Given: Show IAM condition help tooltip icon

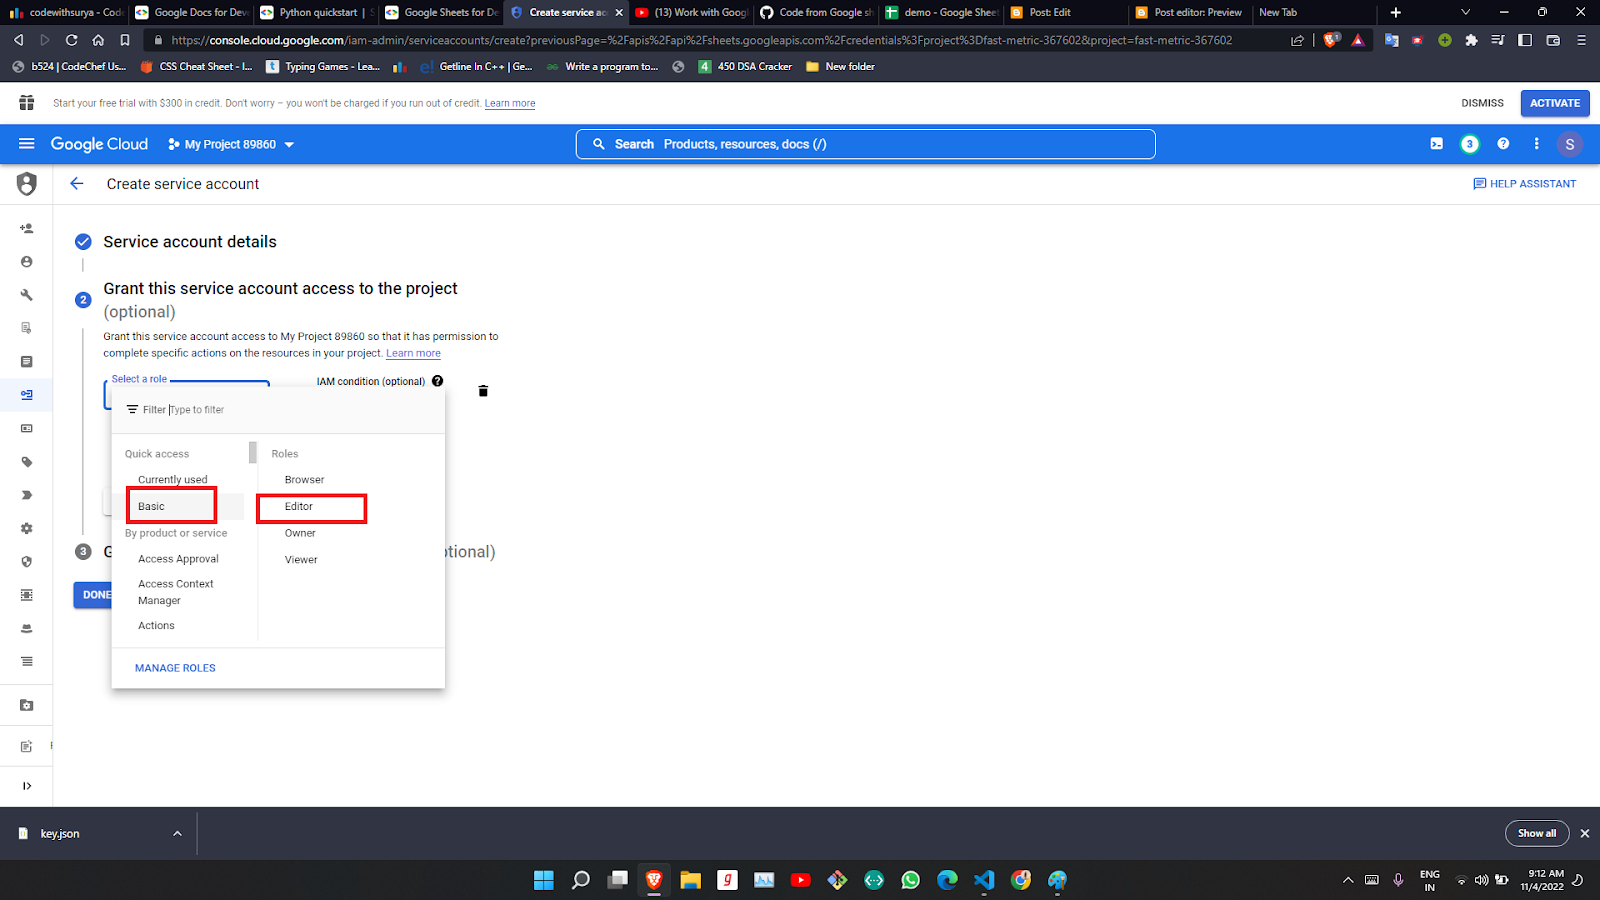Looking at the screenshot, I should click(437, 381).
